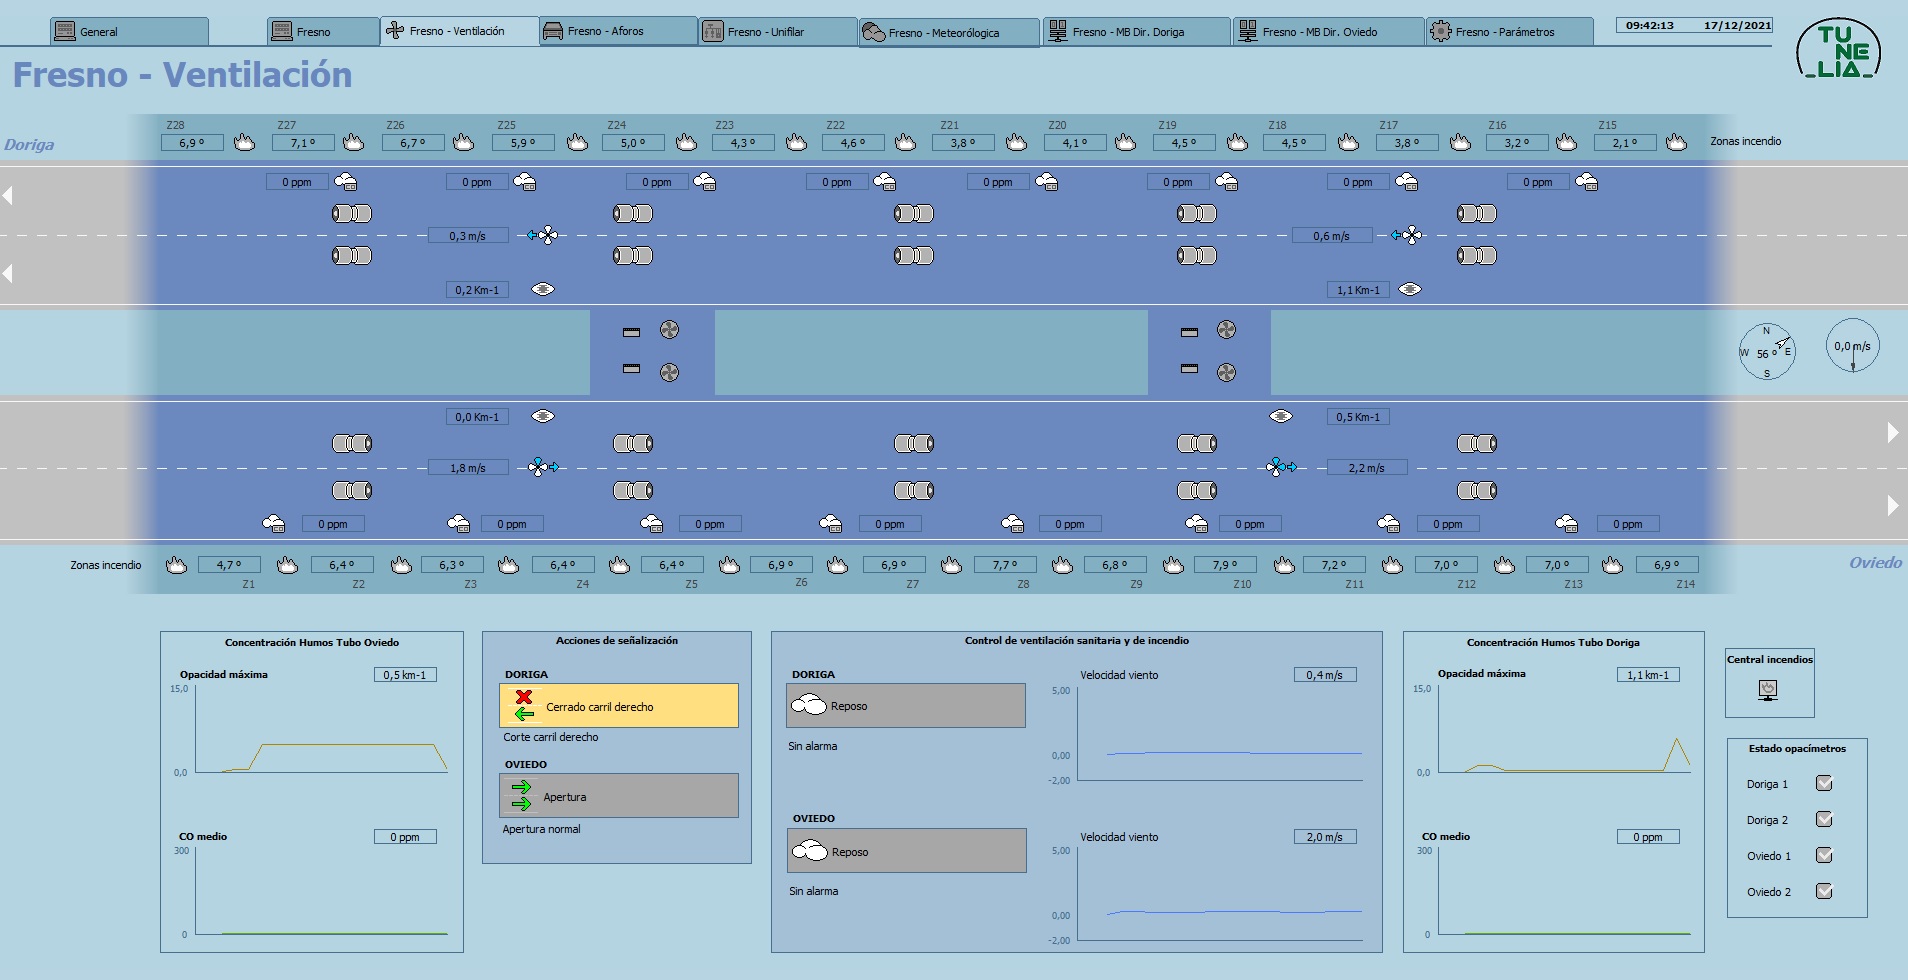Image resolution: width=1908 pixels, height=980 pixels.
Task: Click the fire icon for zone Z14
Action: click(x=1612, y=565)
